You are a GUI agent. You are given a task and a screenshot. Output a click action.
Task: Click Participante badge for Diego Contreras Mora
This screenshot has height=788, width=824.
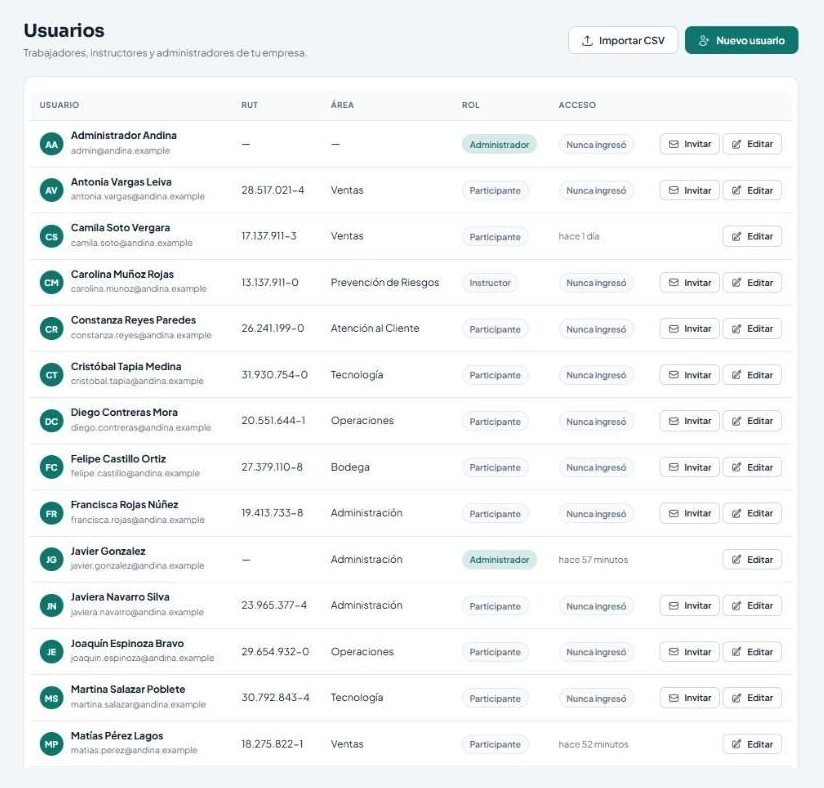[495, 422]
